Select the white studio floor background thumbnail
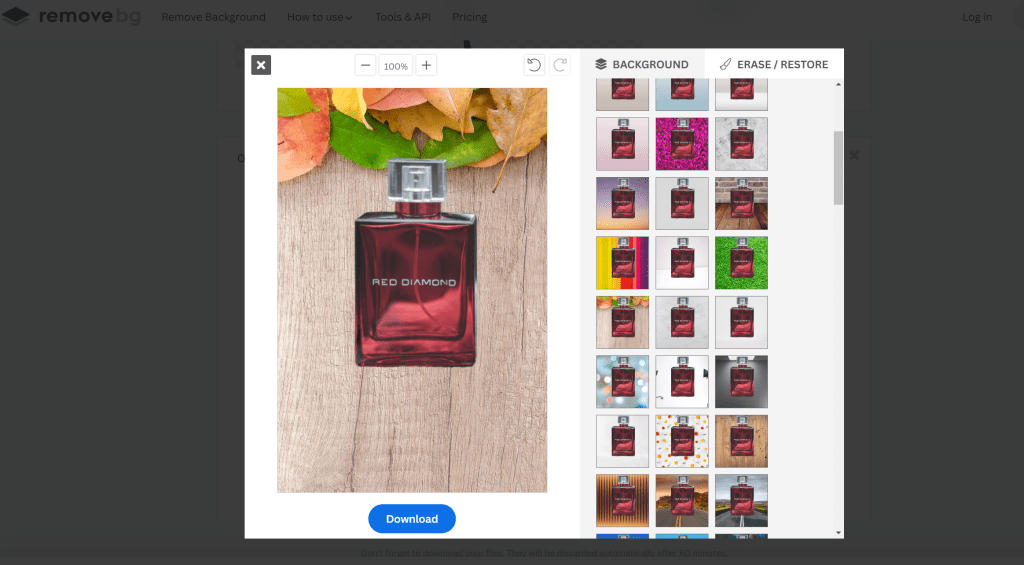Screen dimensions: 1024x565 (x=682, y=263)
